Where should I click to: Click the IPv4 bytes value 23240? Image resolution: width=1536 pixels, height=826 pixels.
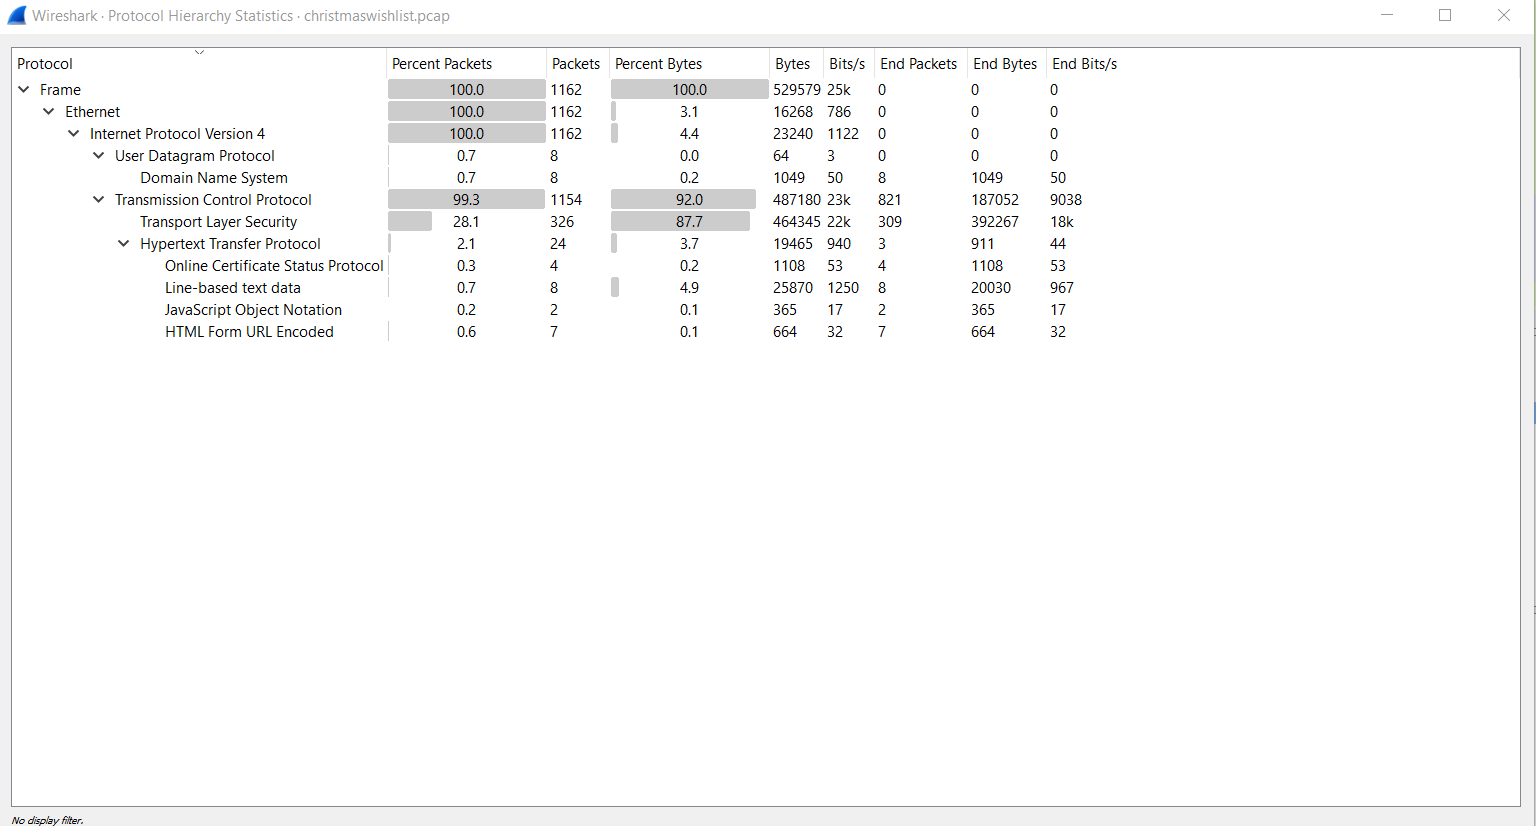click(793, 134)
